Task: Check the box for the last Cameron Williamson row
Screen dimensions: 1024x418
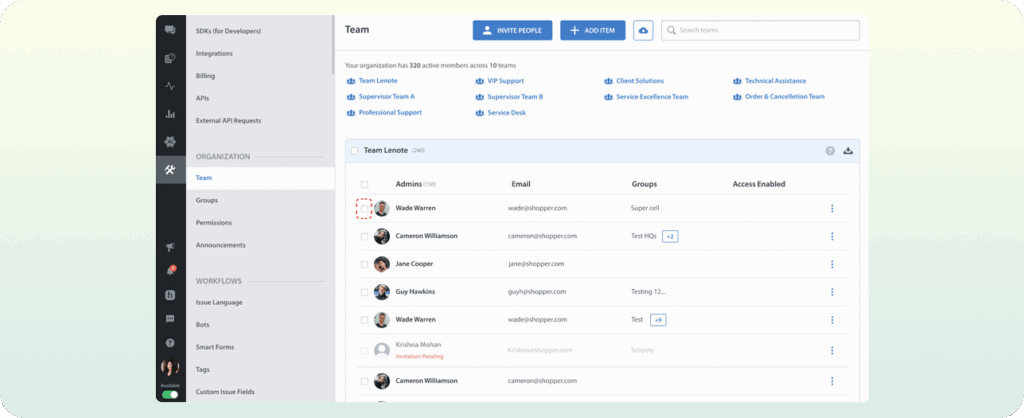Action: [x=364, y=381]
